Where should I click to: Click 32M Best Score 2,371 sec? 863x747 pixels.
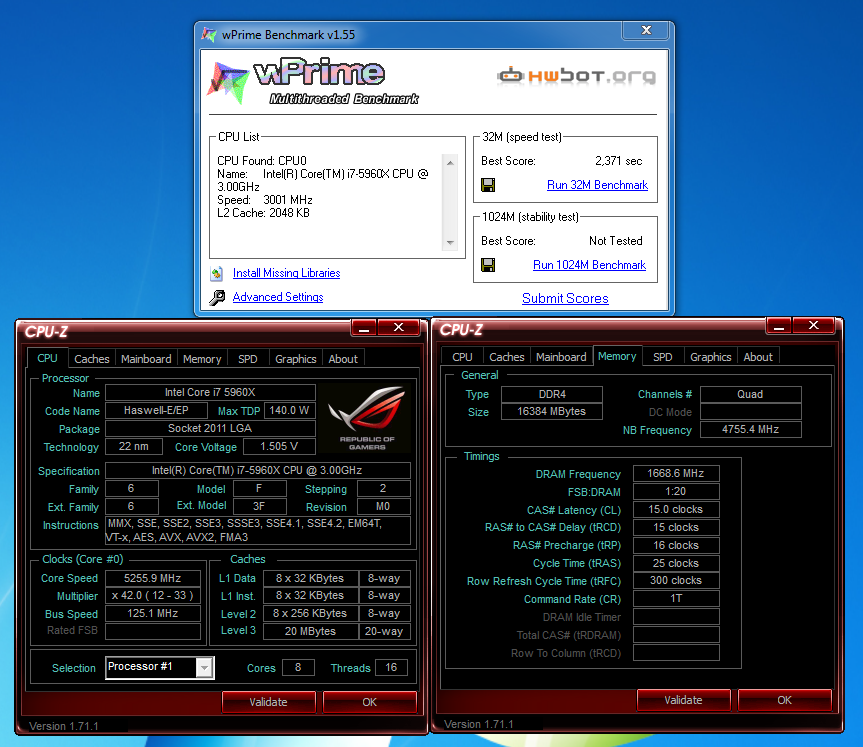(x=619, y=161)
